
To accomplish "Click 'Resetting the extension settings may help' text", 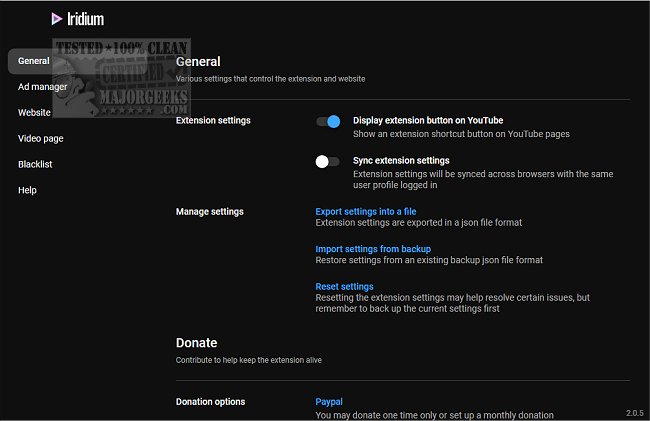I will (453, 303).
